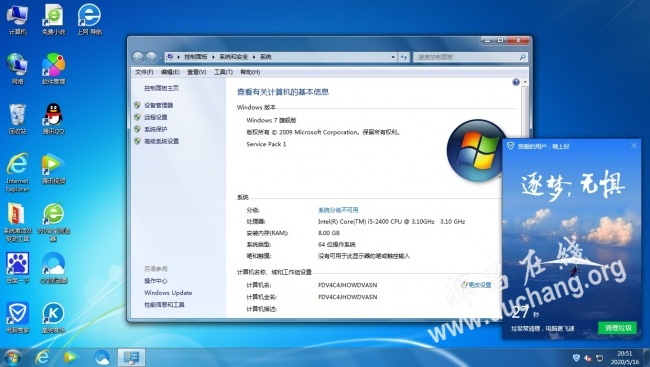The width and height of the screenshot is (650, 367).
Task: Open the Windows Update link
Action: 168,293
